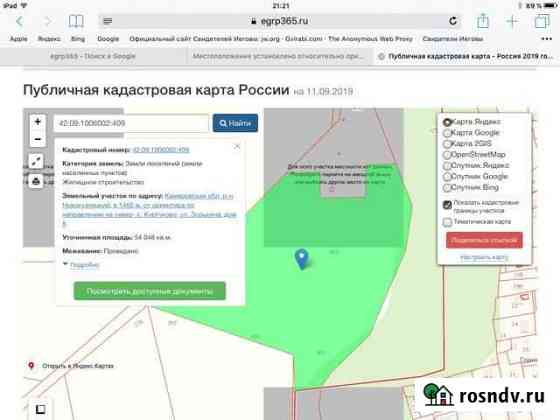Open the cadastral number link in popup
The image size is (560, 420).
161,150
